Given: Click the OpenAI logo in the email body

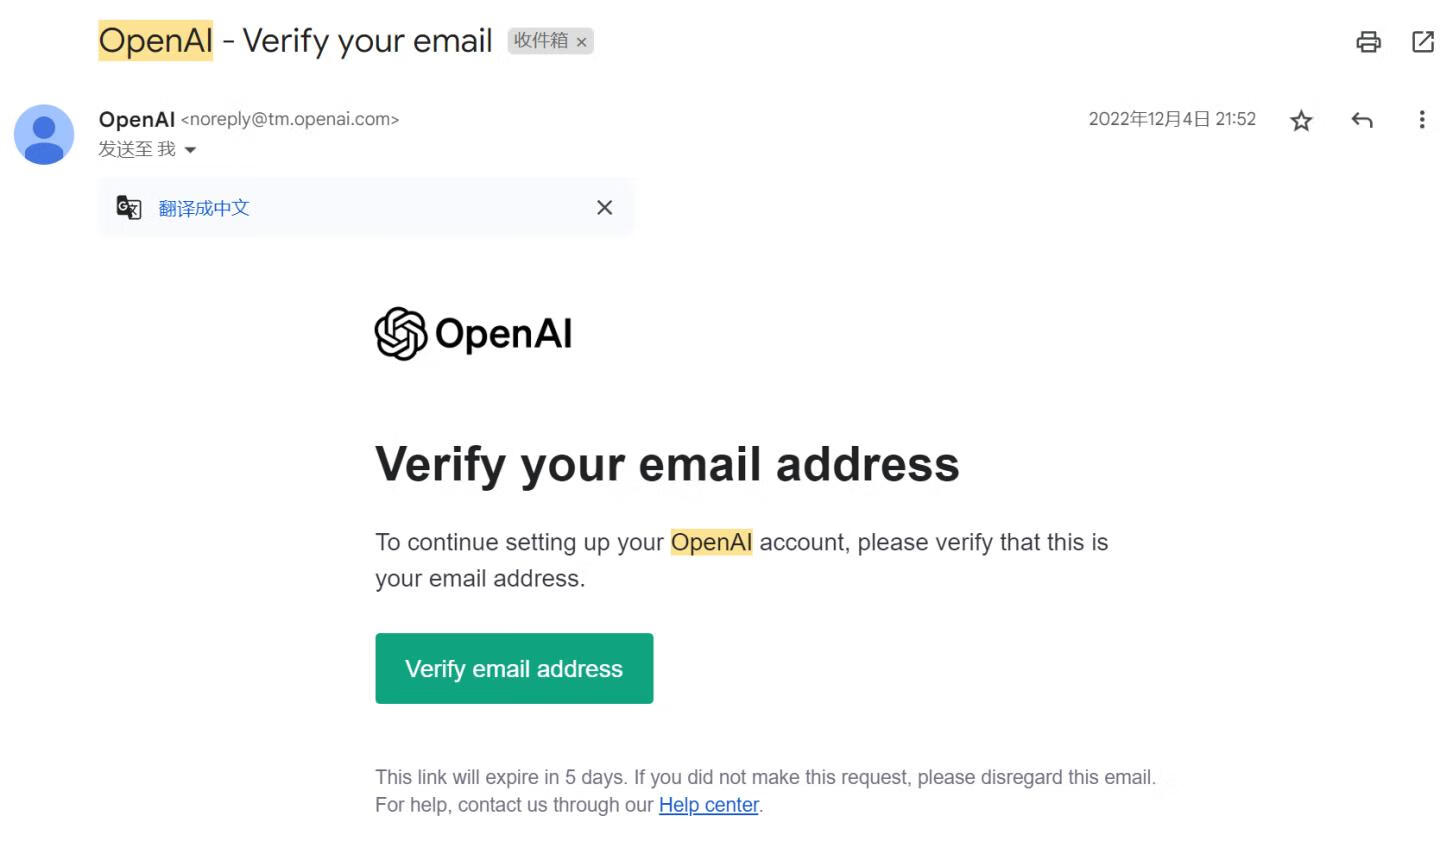Looking at the screenshot, I should pos(473,334).
